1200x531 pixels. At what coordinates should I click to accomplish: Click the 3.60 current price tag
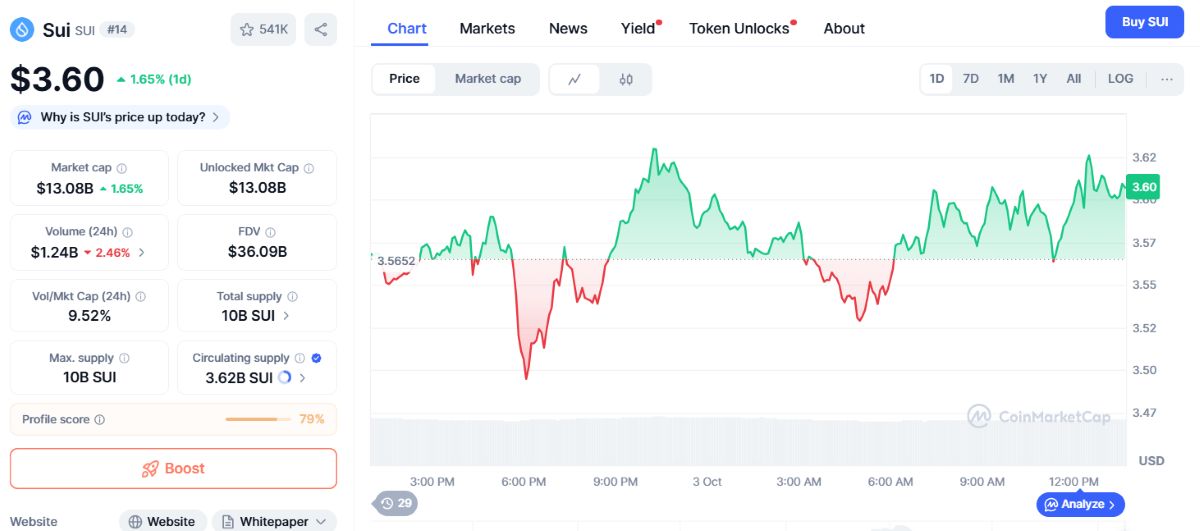click(x=1144, y=187)
